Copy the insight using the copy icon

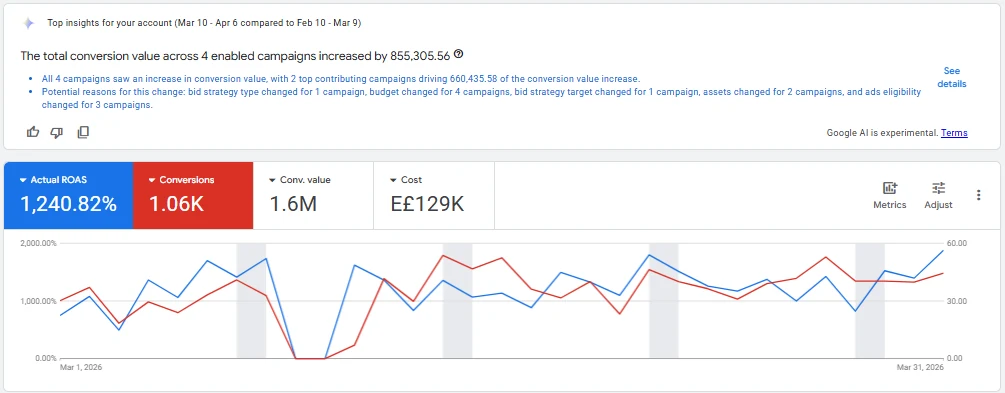pyautogui.click(x=83, y=133)
